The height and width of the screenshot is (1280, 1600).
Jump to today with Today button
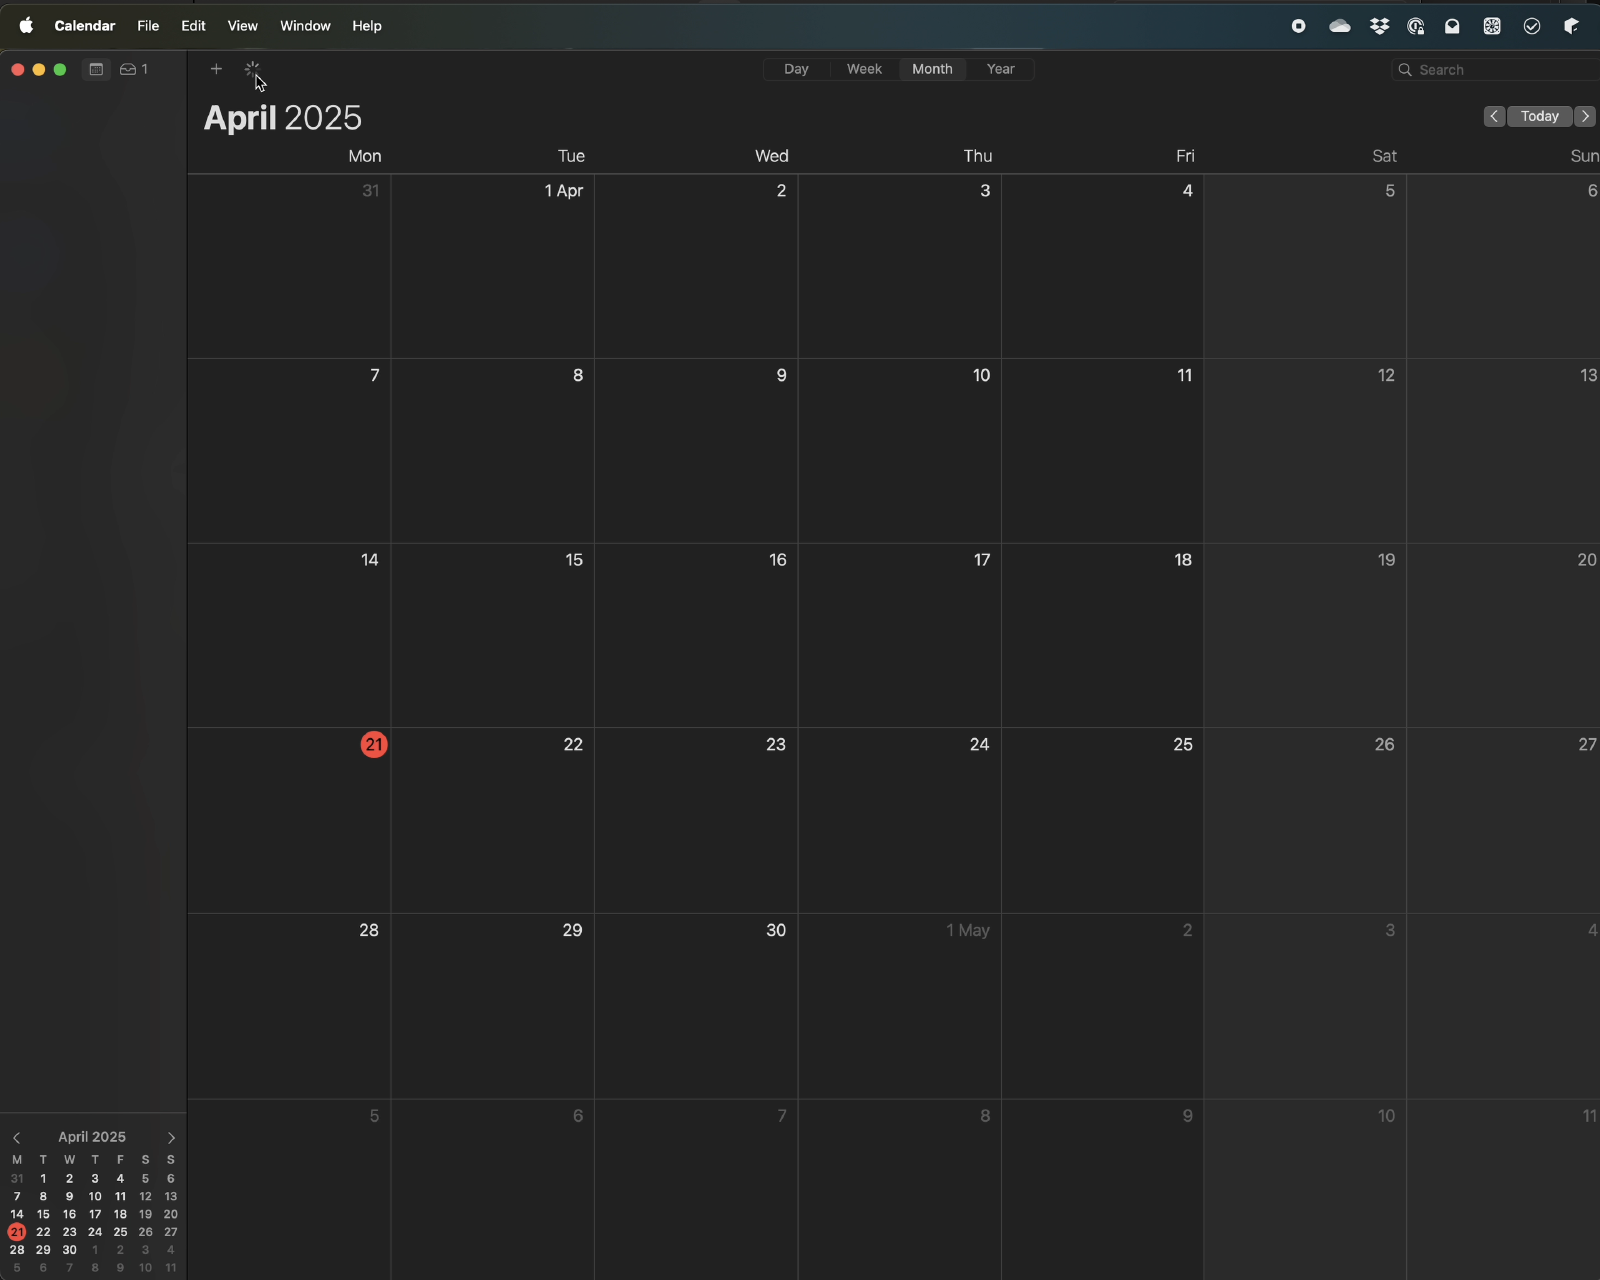pyautogui.click(x=1539, y=116)
